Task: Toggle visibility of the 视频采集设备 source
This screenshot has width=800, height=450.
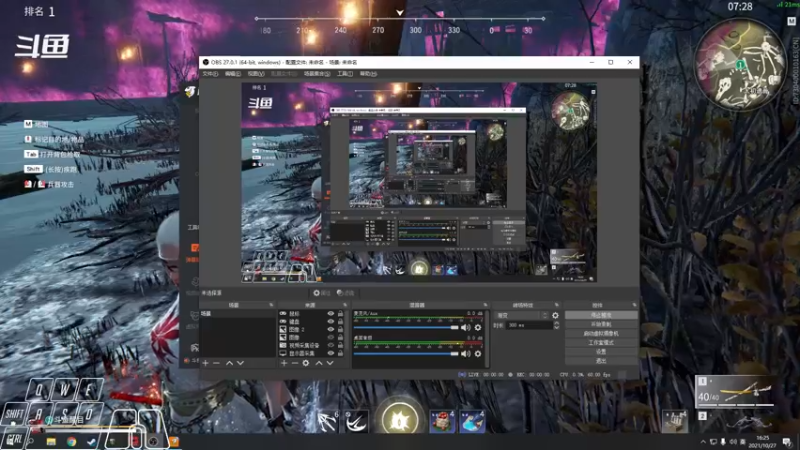Action: coord(331,345)
